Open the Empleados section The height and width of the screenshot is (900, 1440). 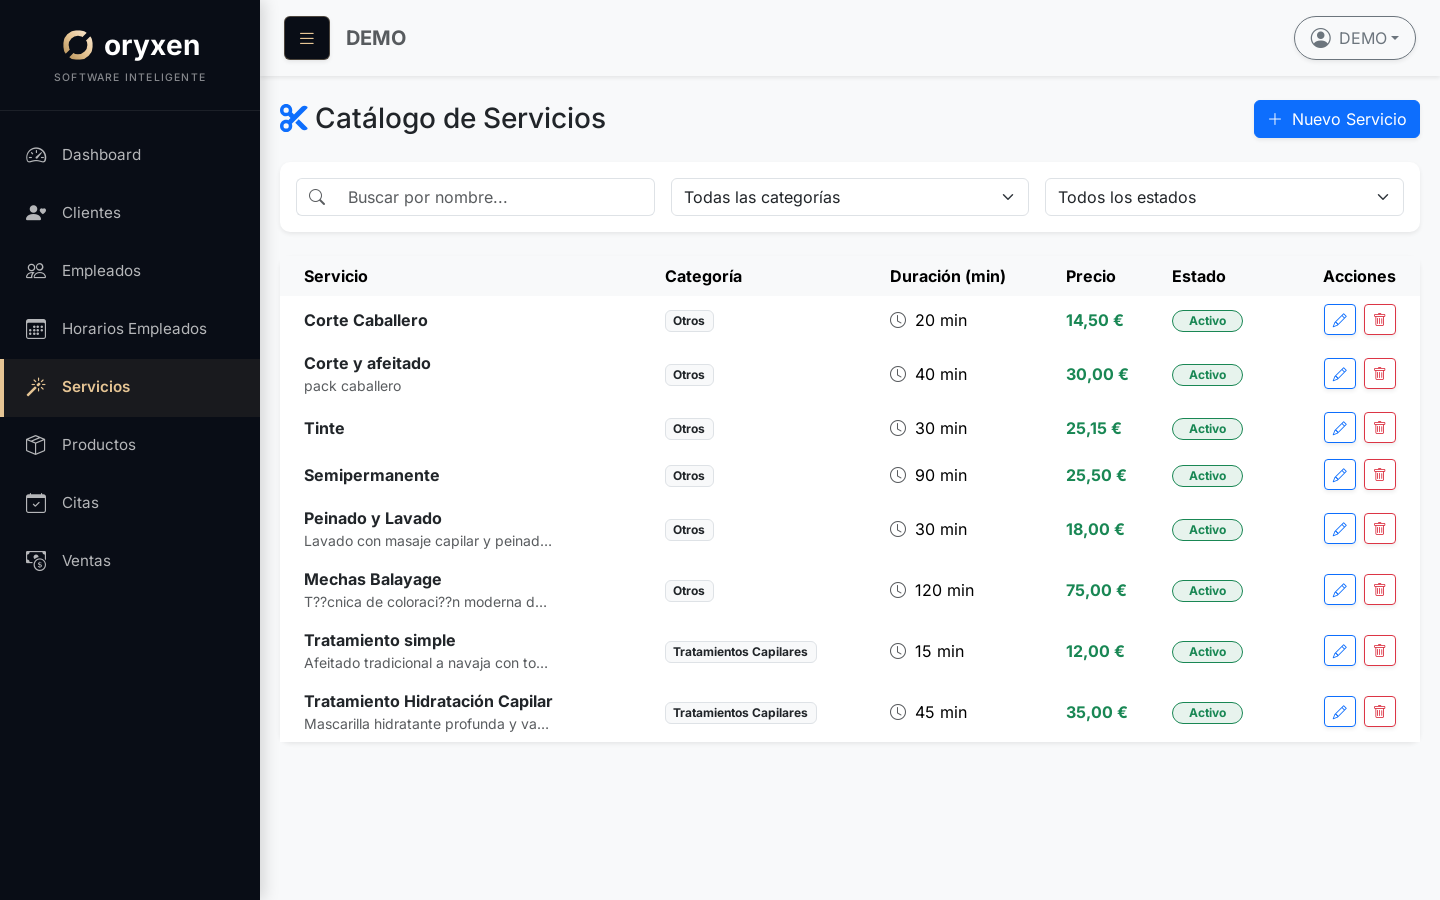(130, 271)
